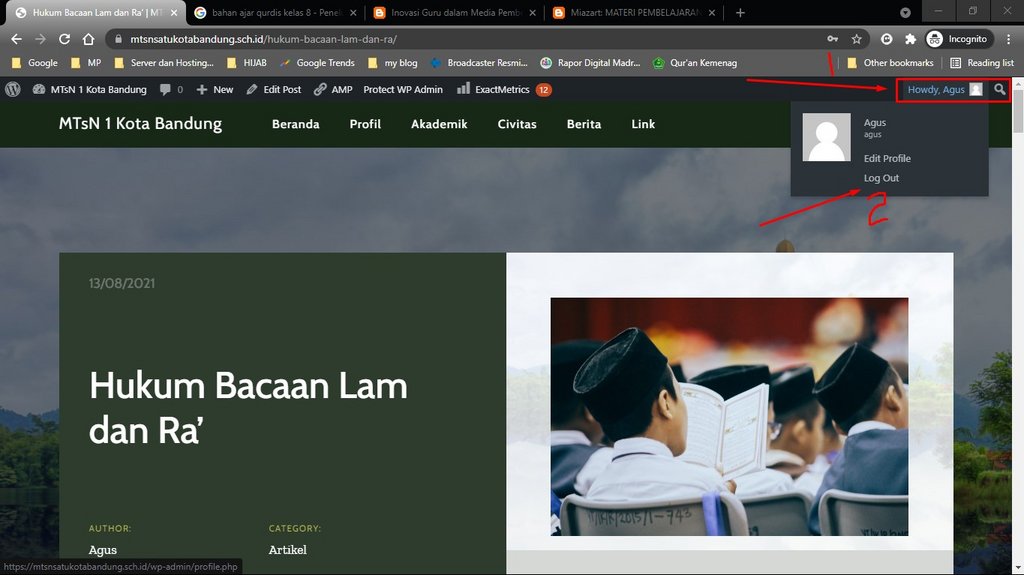The width and height of the screenshot is (1024, 575).
Task: Open the MP bookmark folder
Action: click(86, 63)
